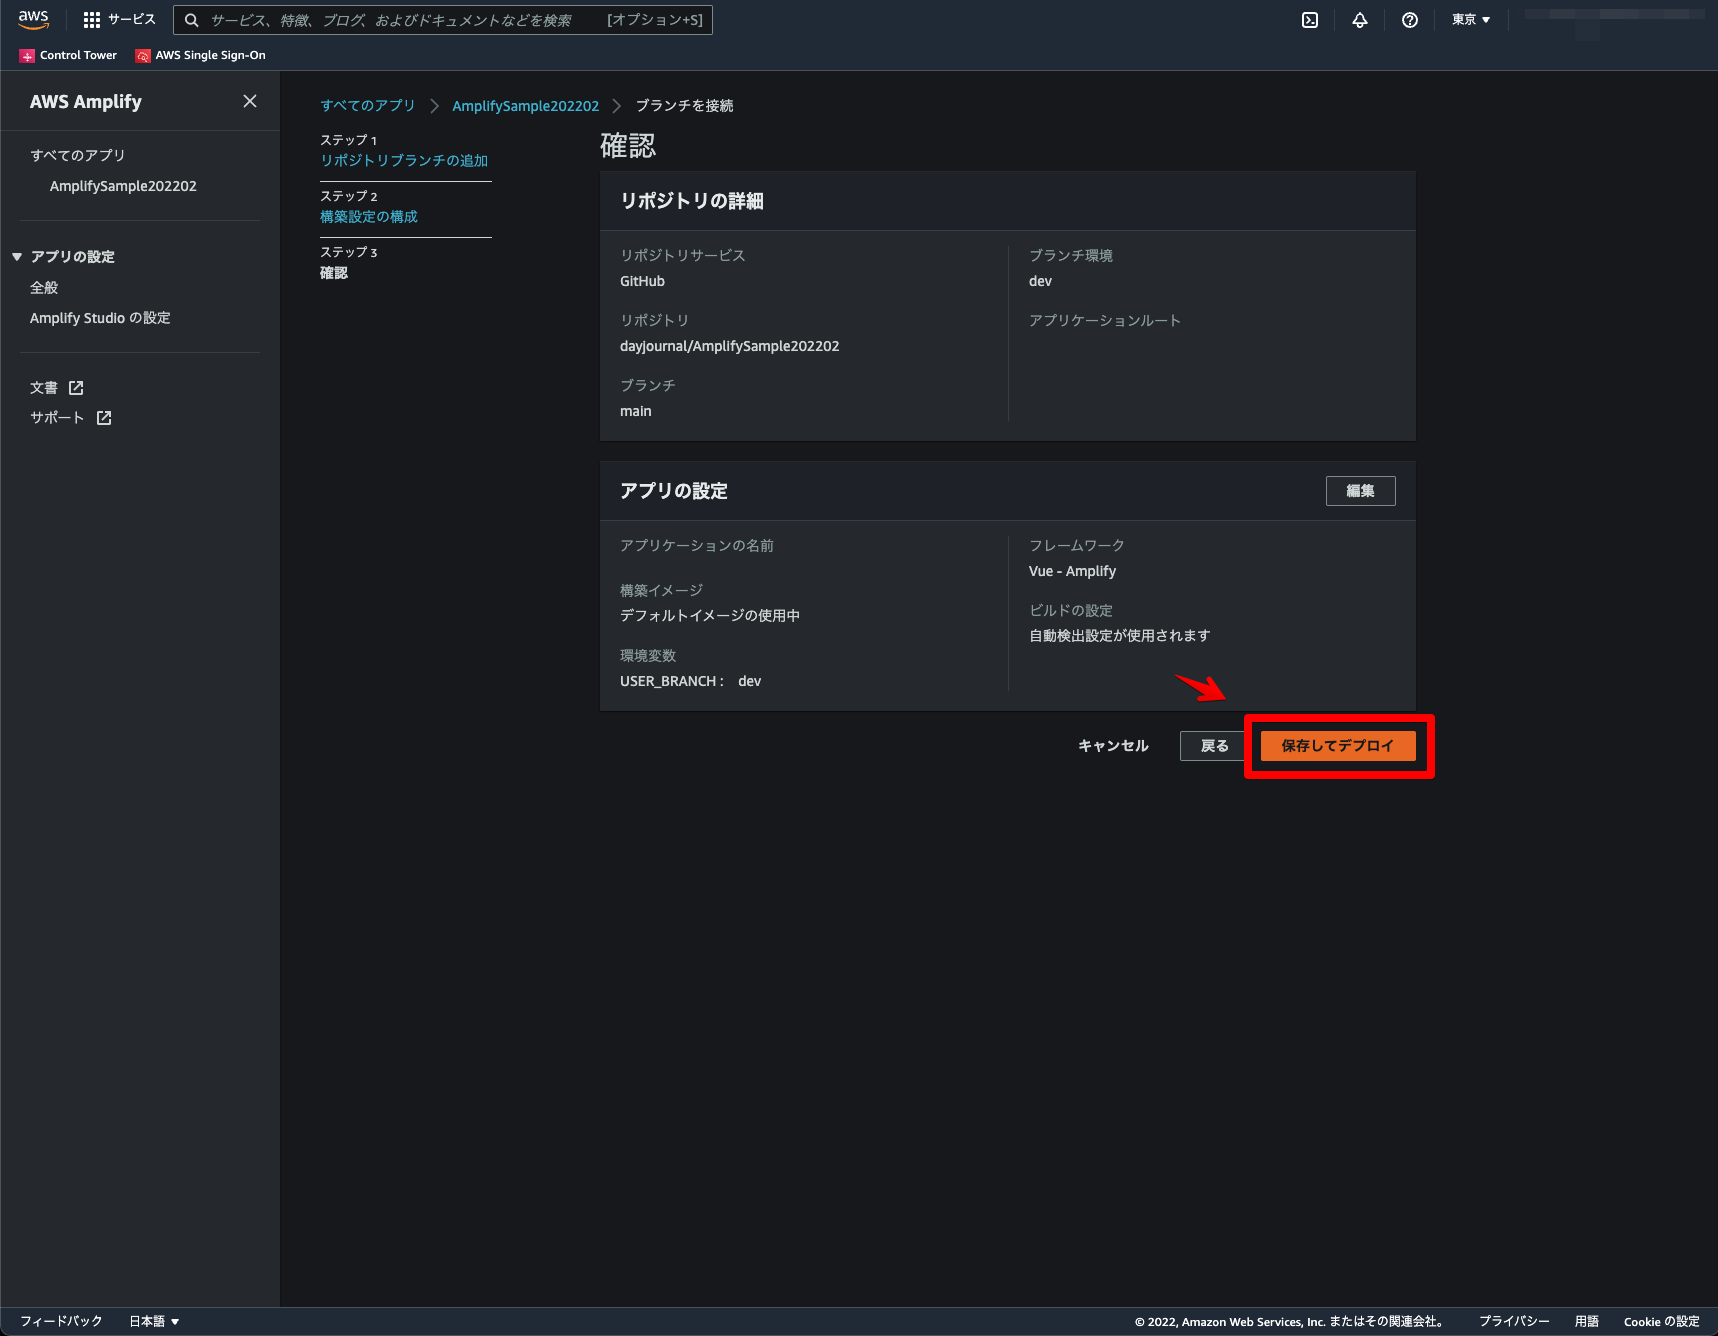
Task: Click the 編集 button for app settings
Action: (x=1360, y=491)
